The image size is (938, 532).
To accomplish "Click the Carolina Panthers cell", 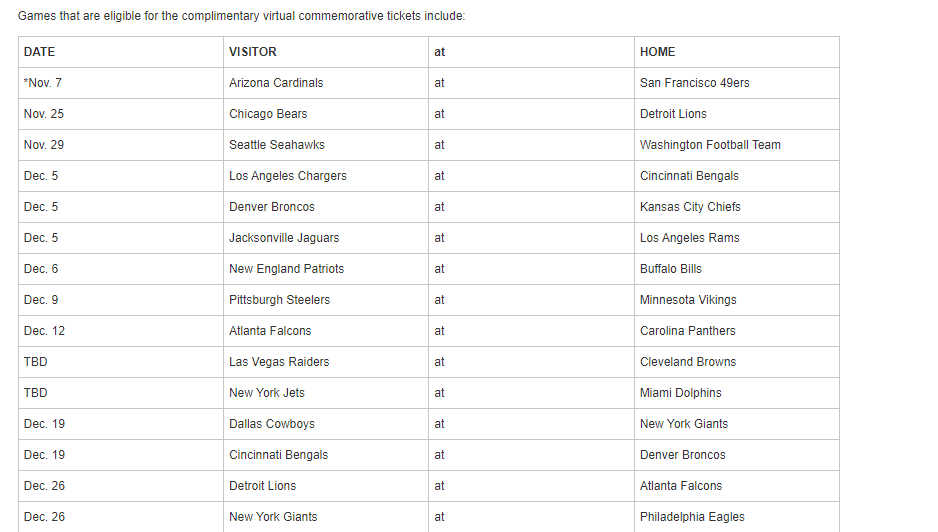I will (x=736, y=331).
